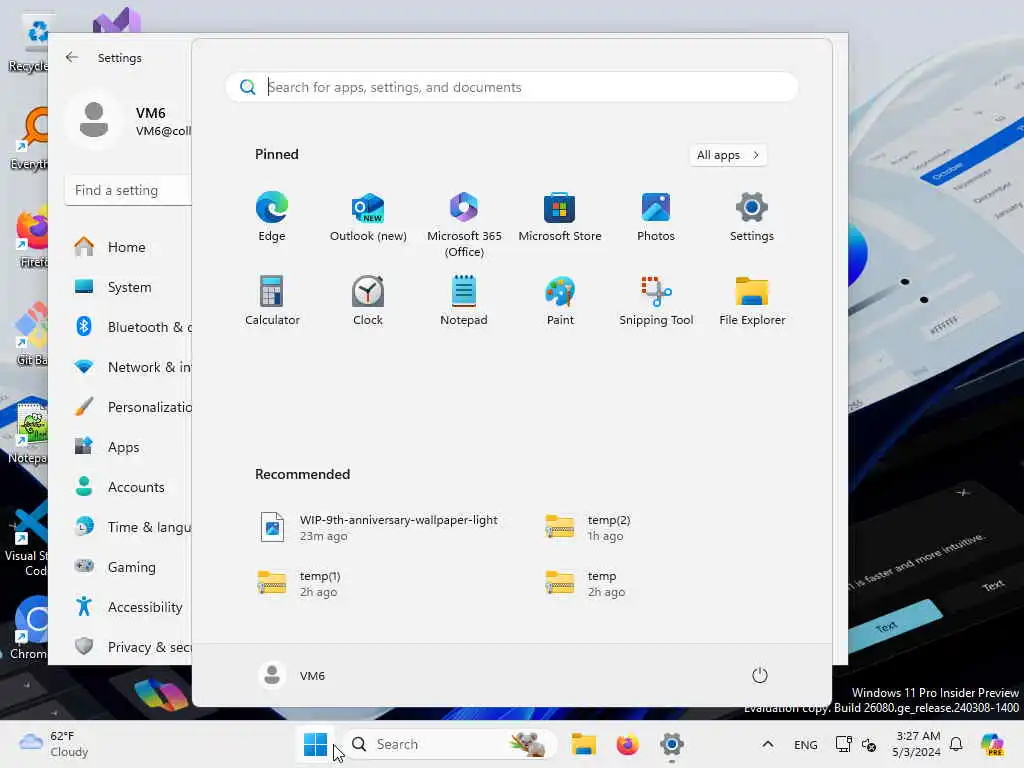Open the notifications bell

coord(956,744)
